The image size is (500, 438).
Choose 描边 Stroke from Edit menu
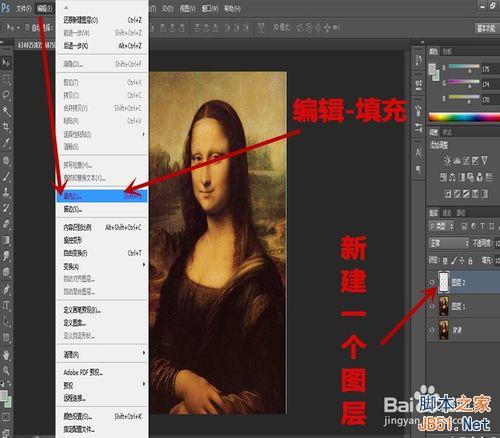coord(102,209)
